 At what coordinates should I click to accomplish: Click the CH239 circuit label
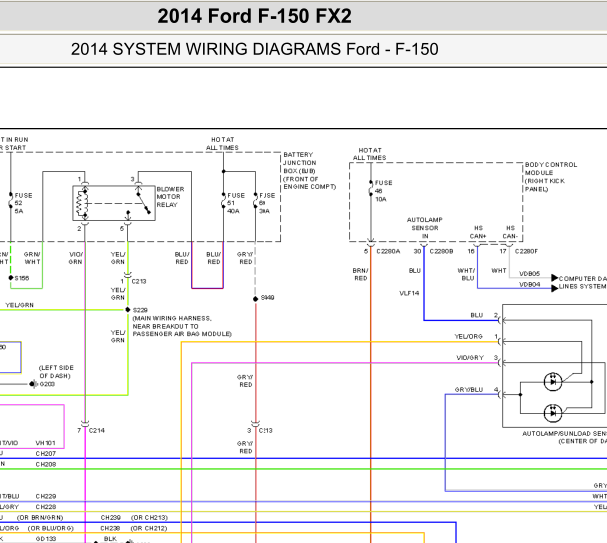(111, 517)
